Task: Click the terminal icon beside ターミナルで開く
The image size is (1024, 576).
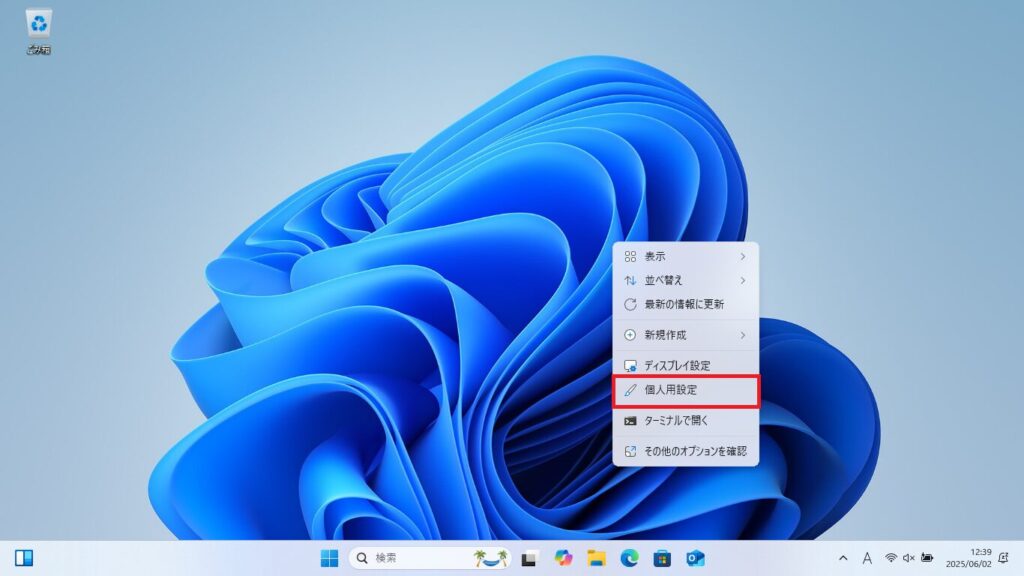Action: (630, 421)
